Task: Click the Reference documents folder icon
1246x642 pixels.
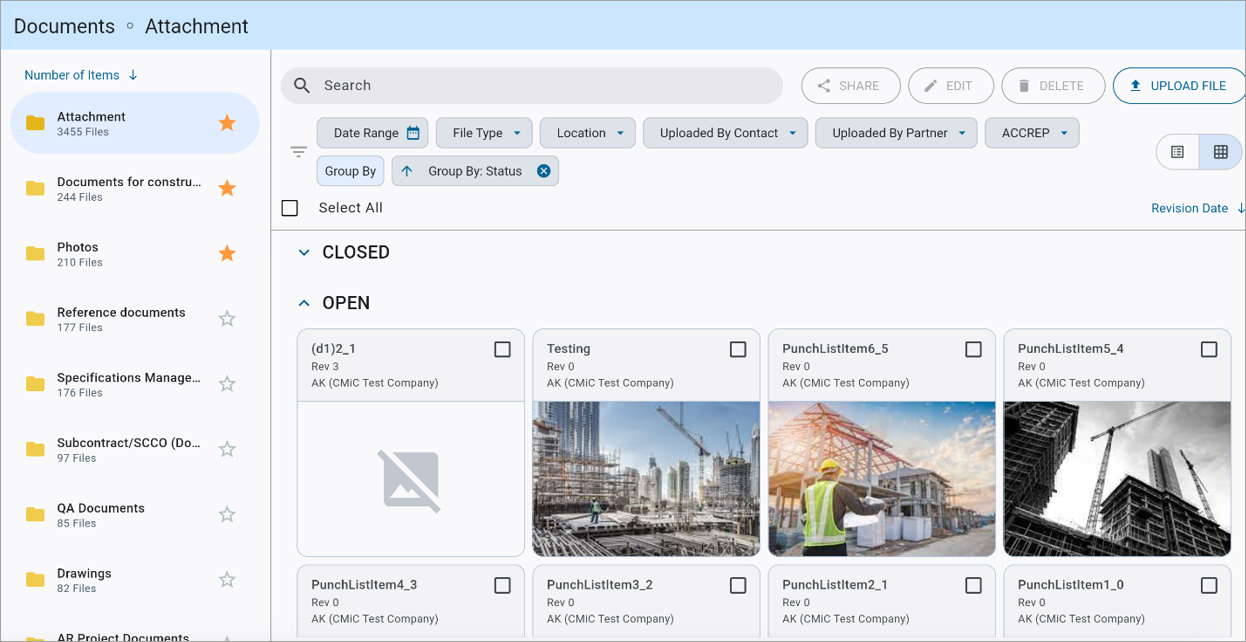Action: pyautogui.click(x=35, y=319)
